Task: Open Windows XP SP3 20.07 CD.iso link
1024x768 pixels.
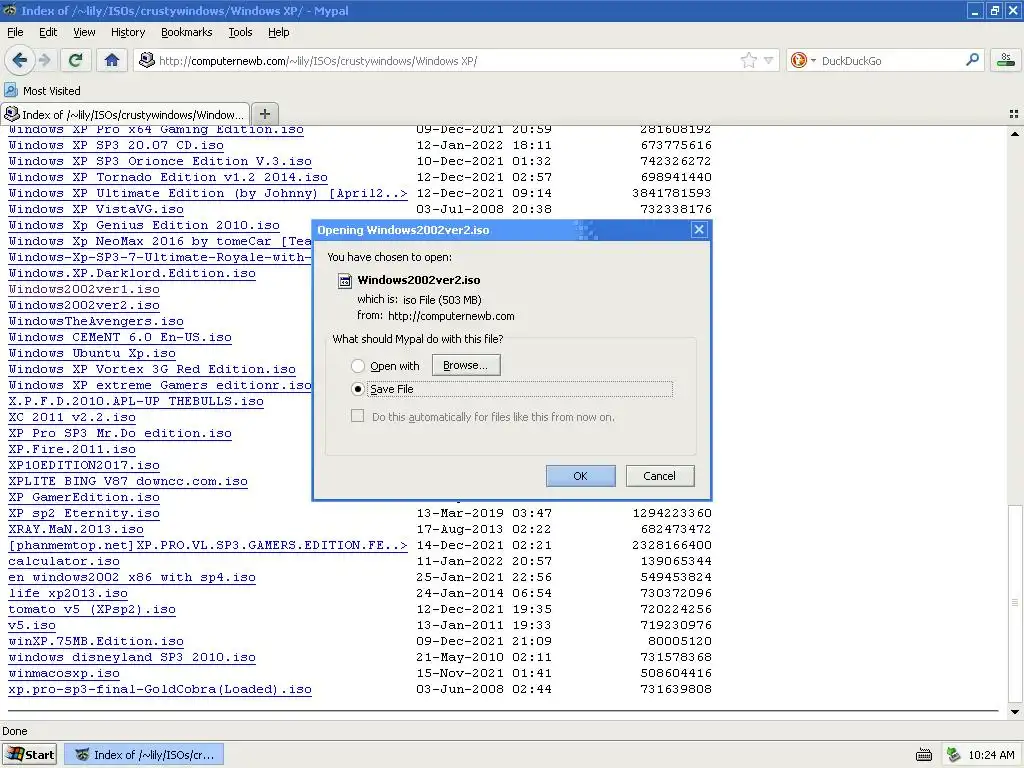Action: (116, 145)
